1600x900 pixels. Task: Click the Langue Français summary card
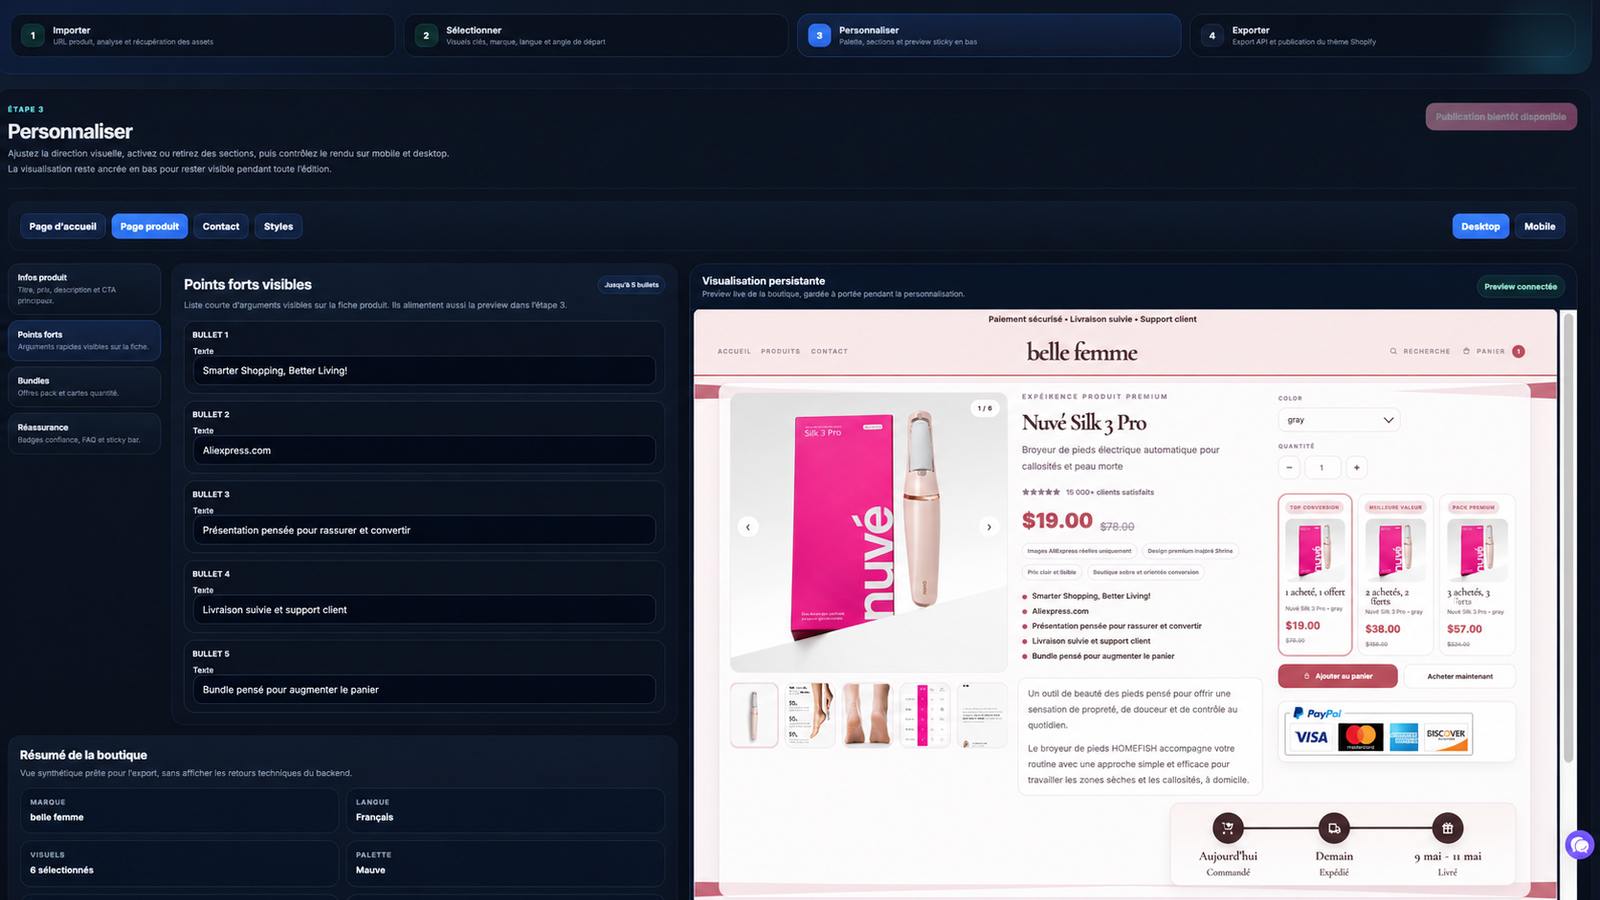(505, 810)
